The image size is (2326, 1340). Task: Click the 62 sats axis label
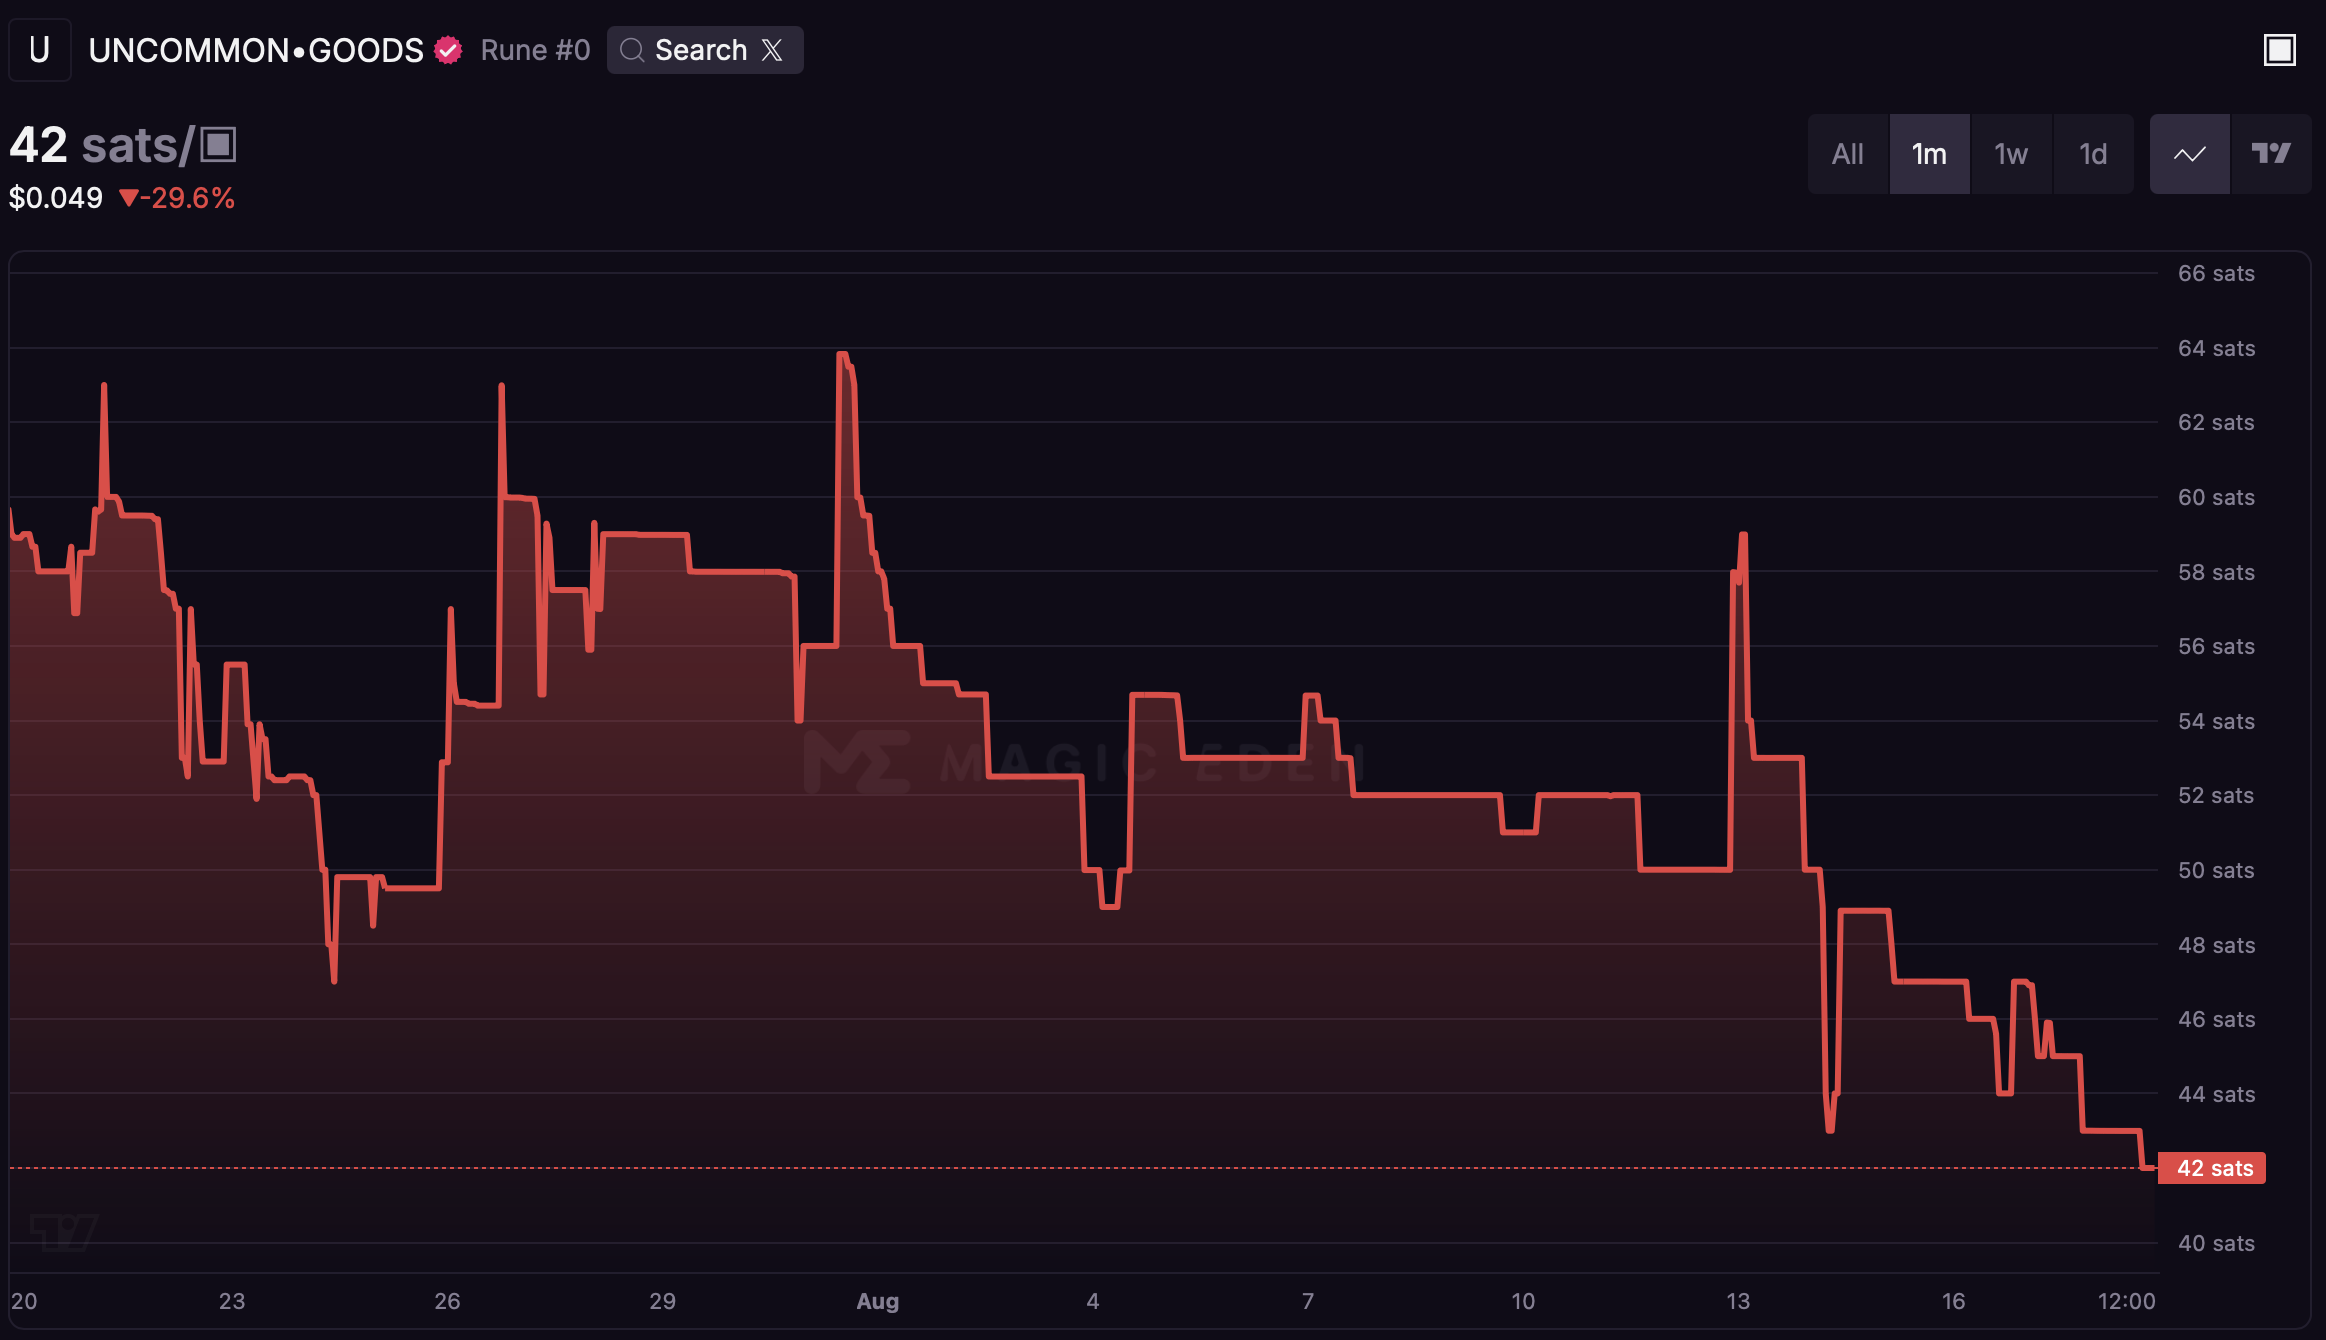2216,422
